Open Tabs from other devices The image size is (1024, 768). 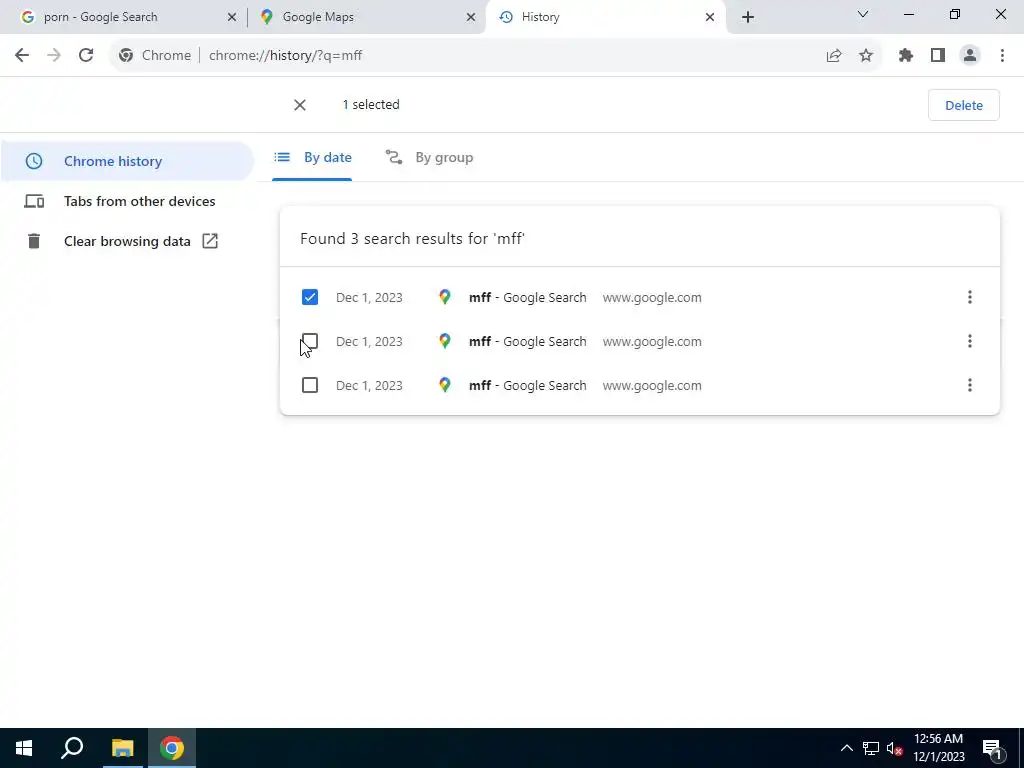tap(127, 201)
